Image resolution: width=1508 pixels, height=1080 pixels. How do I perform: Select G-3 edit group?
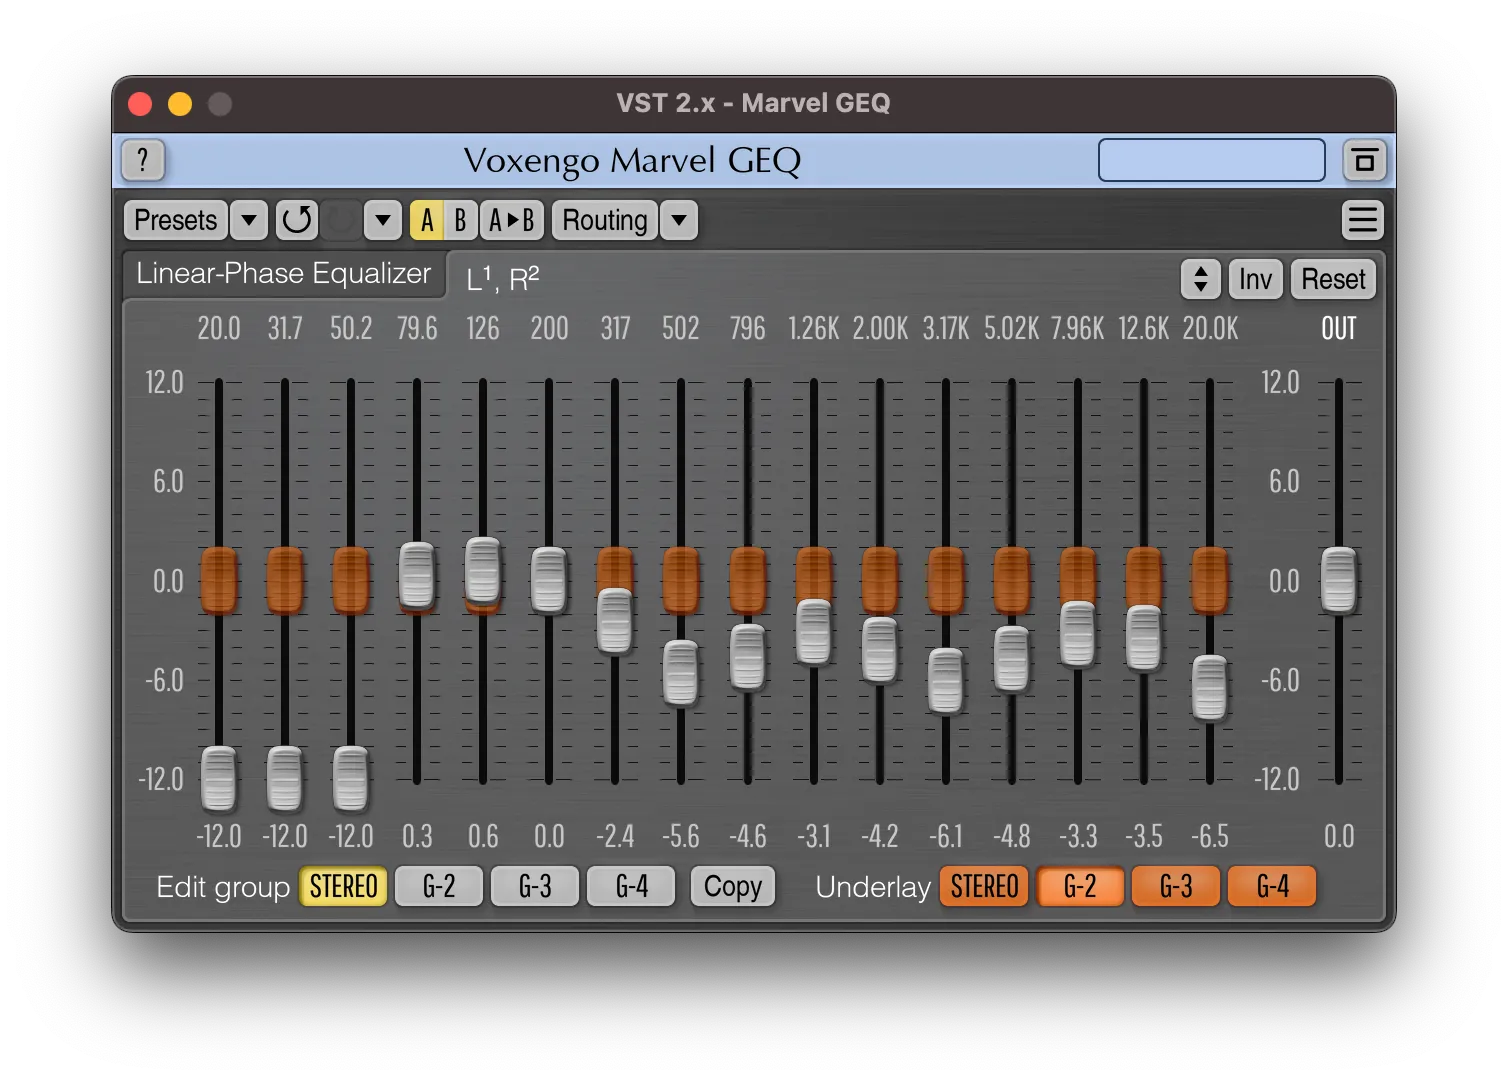coord(535,887)
